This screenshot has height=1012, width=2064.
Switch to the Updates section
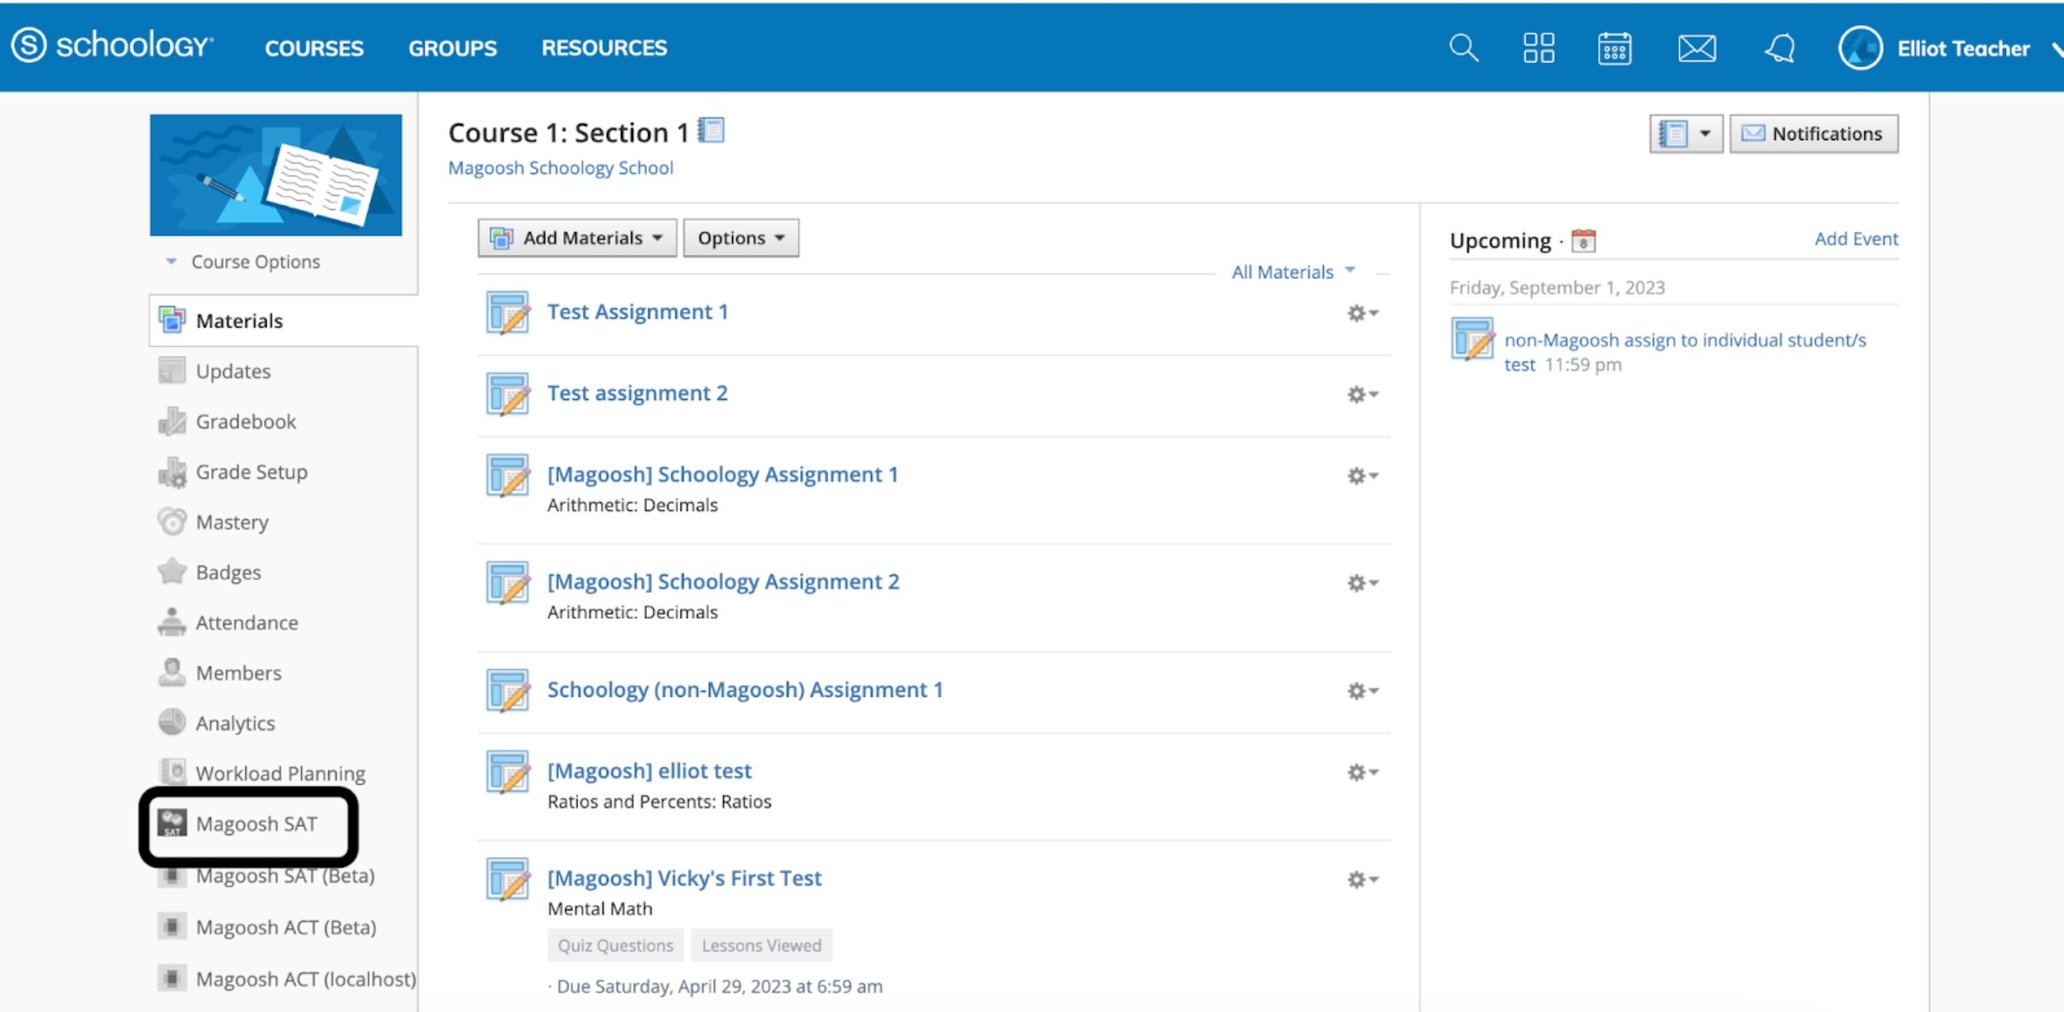(233, 371)
